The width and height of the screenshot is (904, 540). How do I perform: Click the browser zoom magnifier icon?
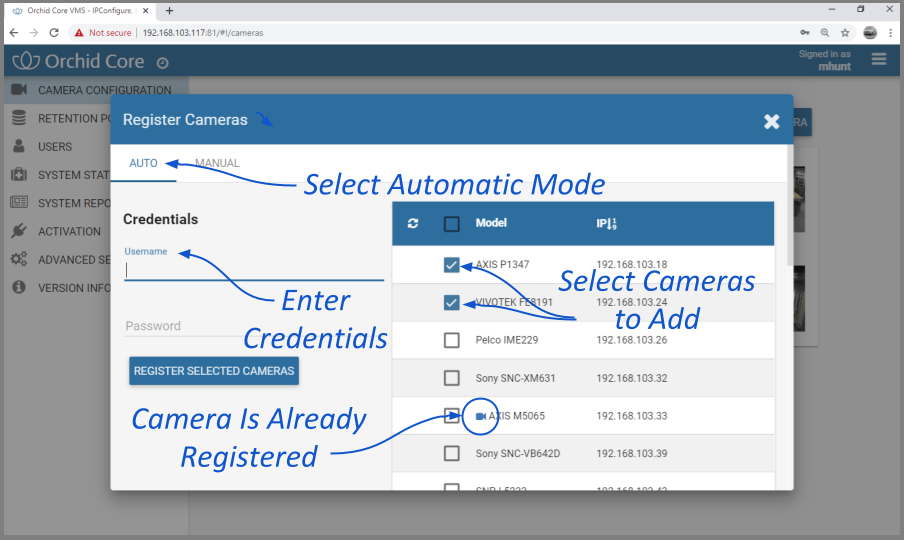pyautogui.click(x=825, y=33)
